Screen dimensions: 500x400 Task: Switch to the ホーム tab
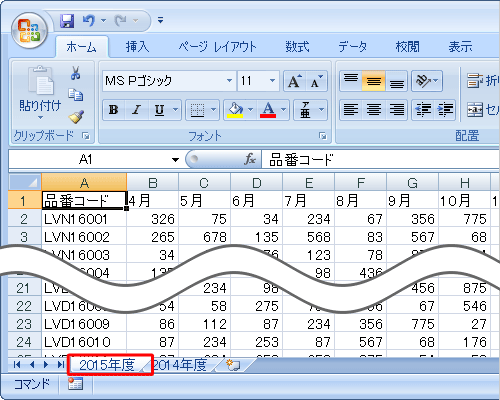[x=81, y=47]
